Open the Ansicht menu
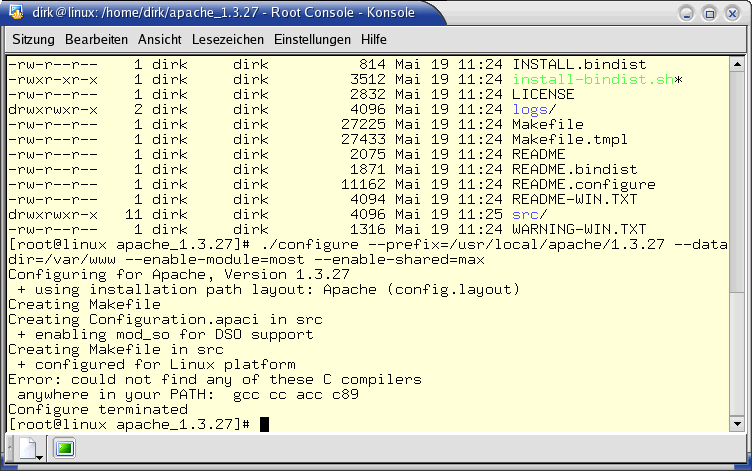 pyautogui.click(x=160, y=39)
